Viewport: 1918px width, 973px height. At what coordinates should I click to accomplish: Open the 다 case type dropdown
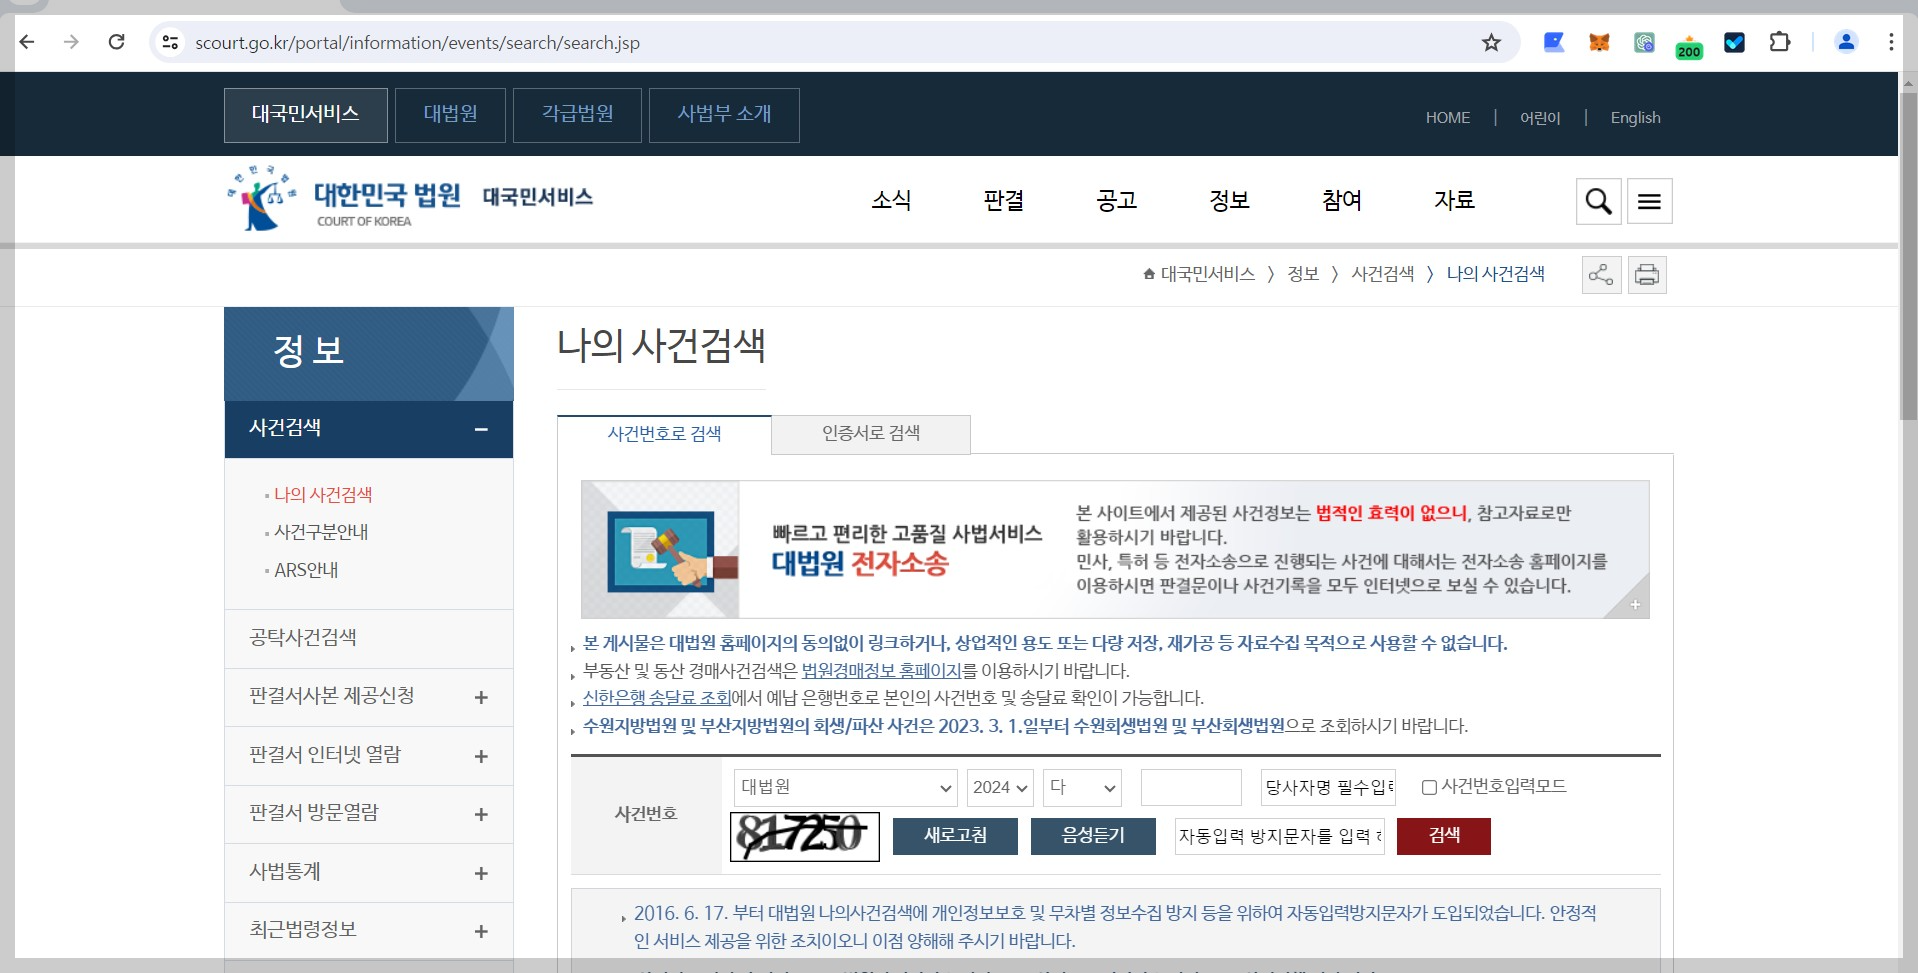(x=1082, y=787)
